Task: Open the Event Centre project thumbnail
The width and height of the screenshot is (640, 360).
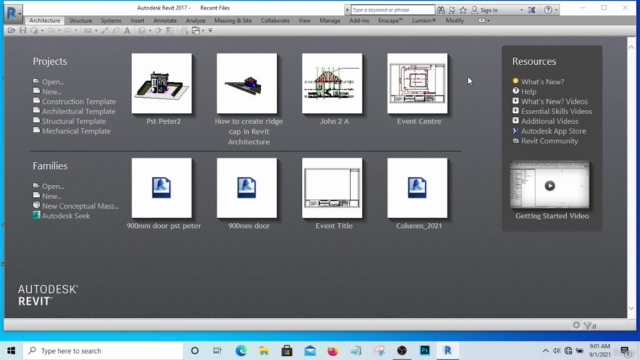Action: click(x=417, y=84)
